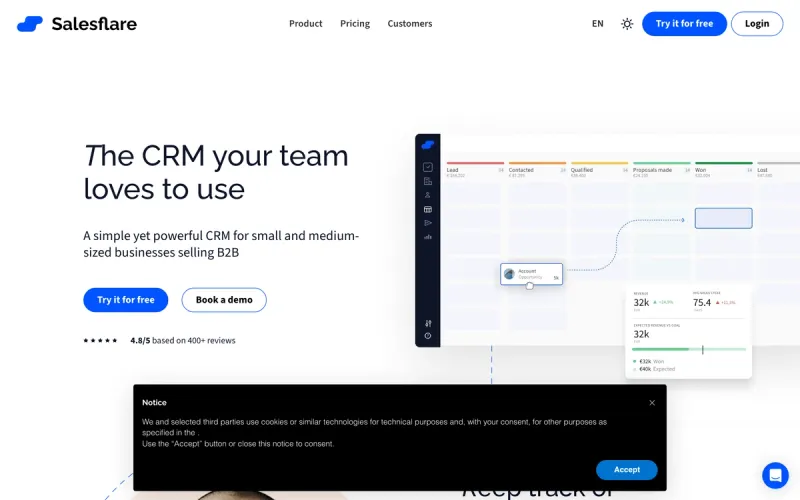This screenshot has height=500, width=800.
Task: Click Try it for free in header
Action: click(684, 24)
